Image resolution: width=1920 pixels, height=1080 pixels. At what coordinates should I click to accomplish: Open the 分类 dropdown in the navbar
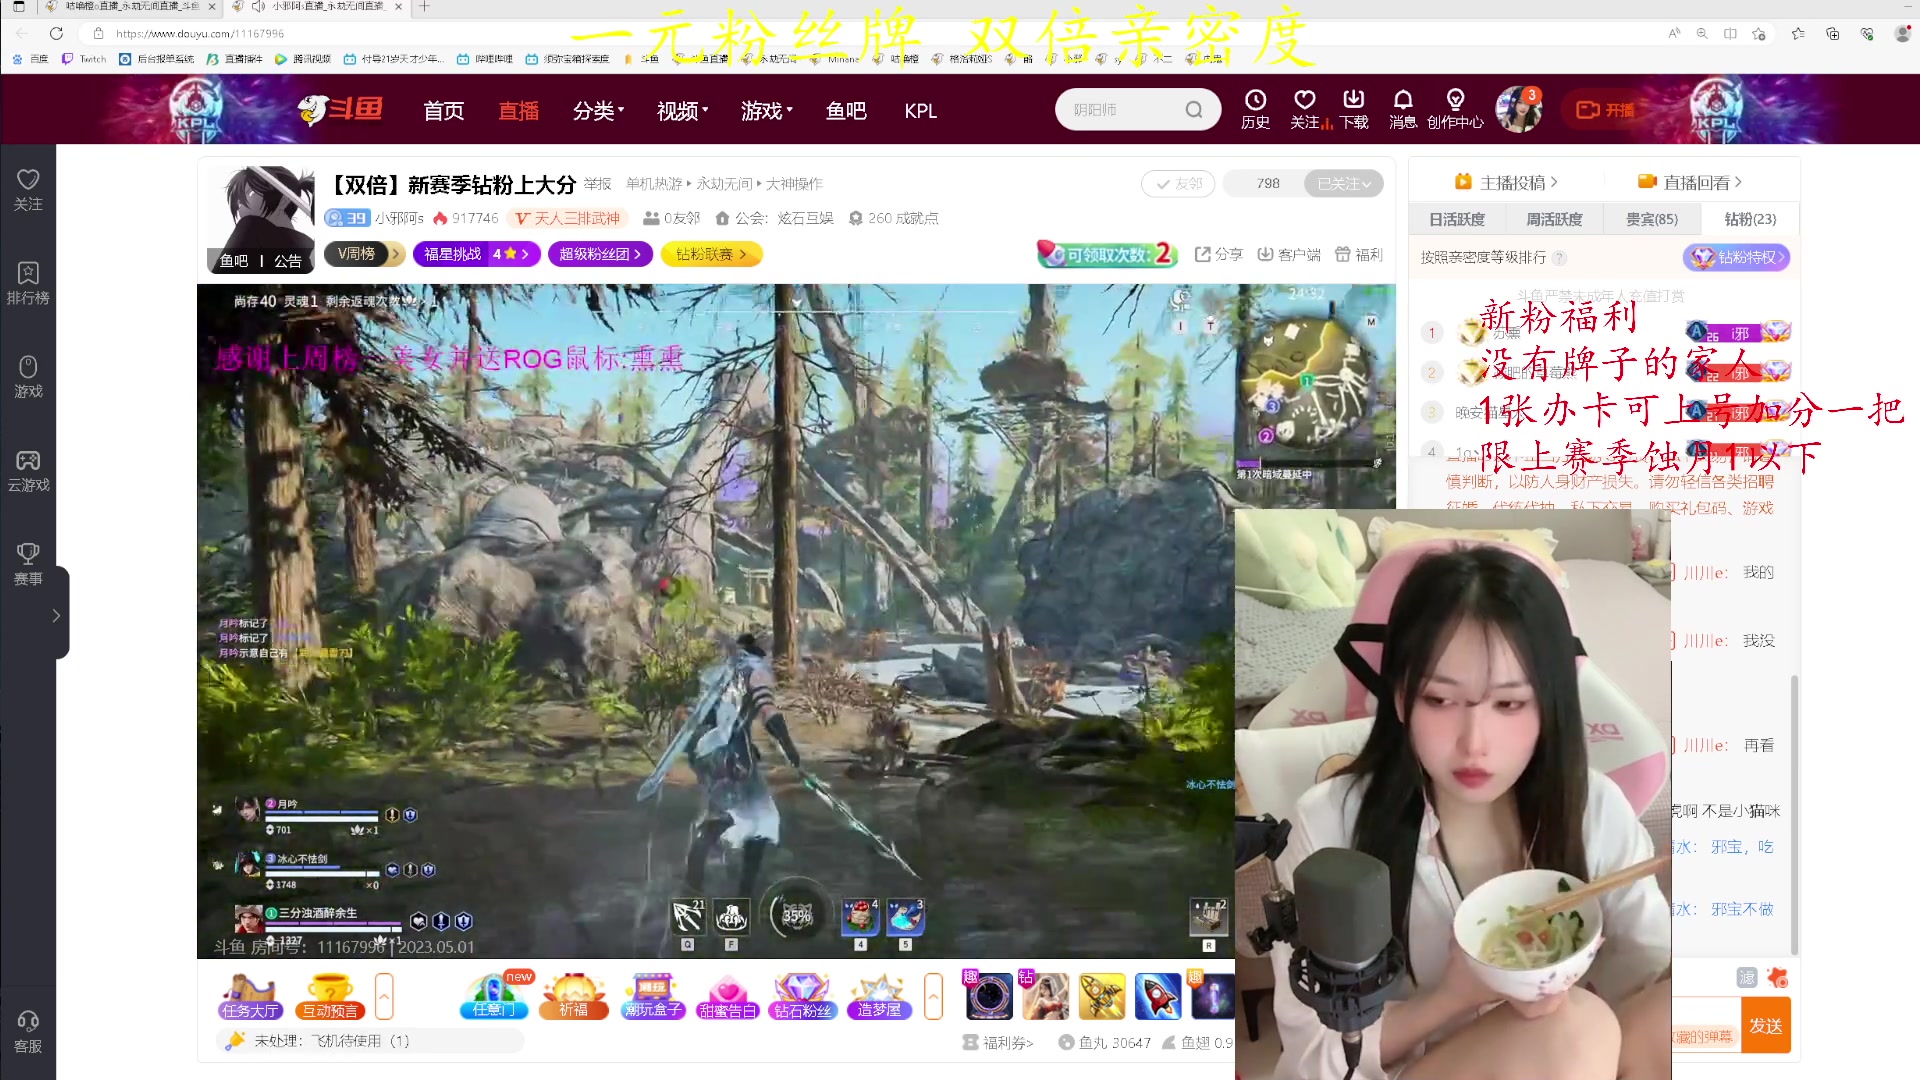pyautogui.click(x=597, y=111)
